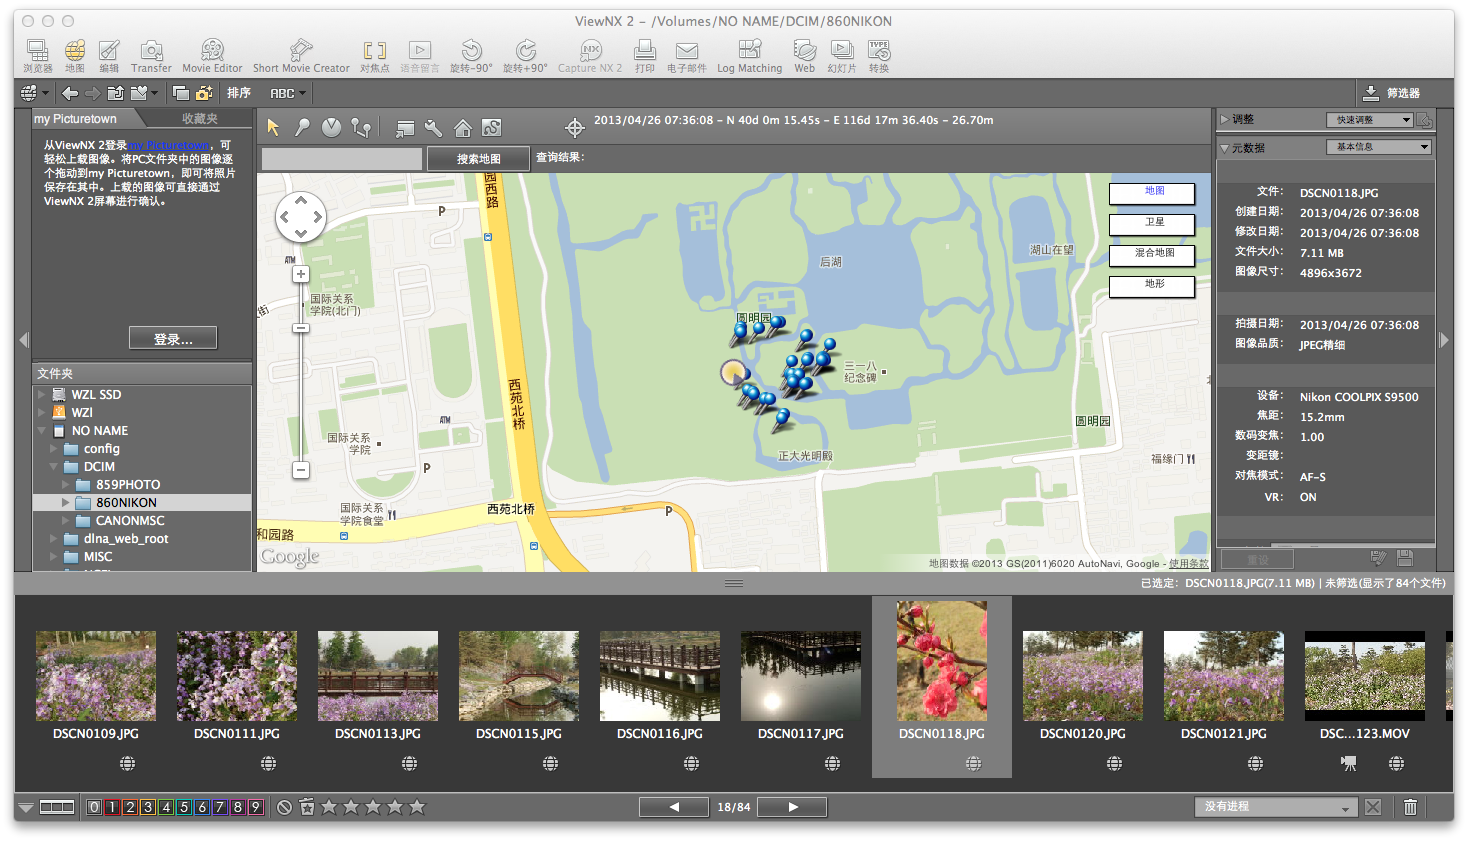Expand the WZL SSD drive
1468x841 pixels.
(42, 395)
